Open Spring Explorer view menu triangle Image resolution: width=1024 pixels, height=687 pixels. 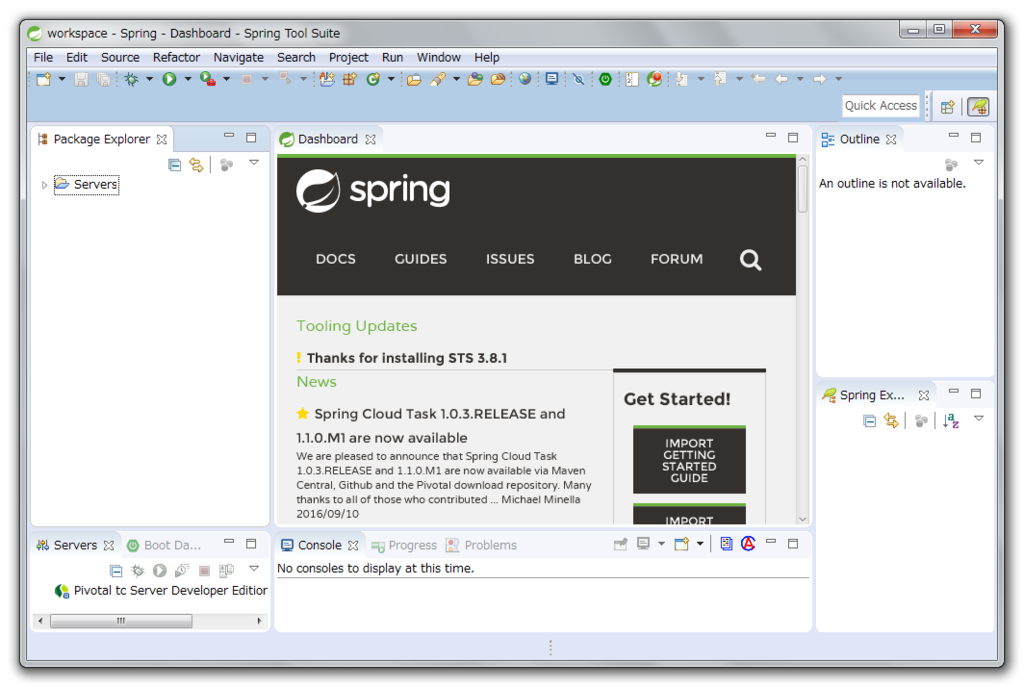tap(978, 418)
